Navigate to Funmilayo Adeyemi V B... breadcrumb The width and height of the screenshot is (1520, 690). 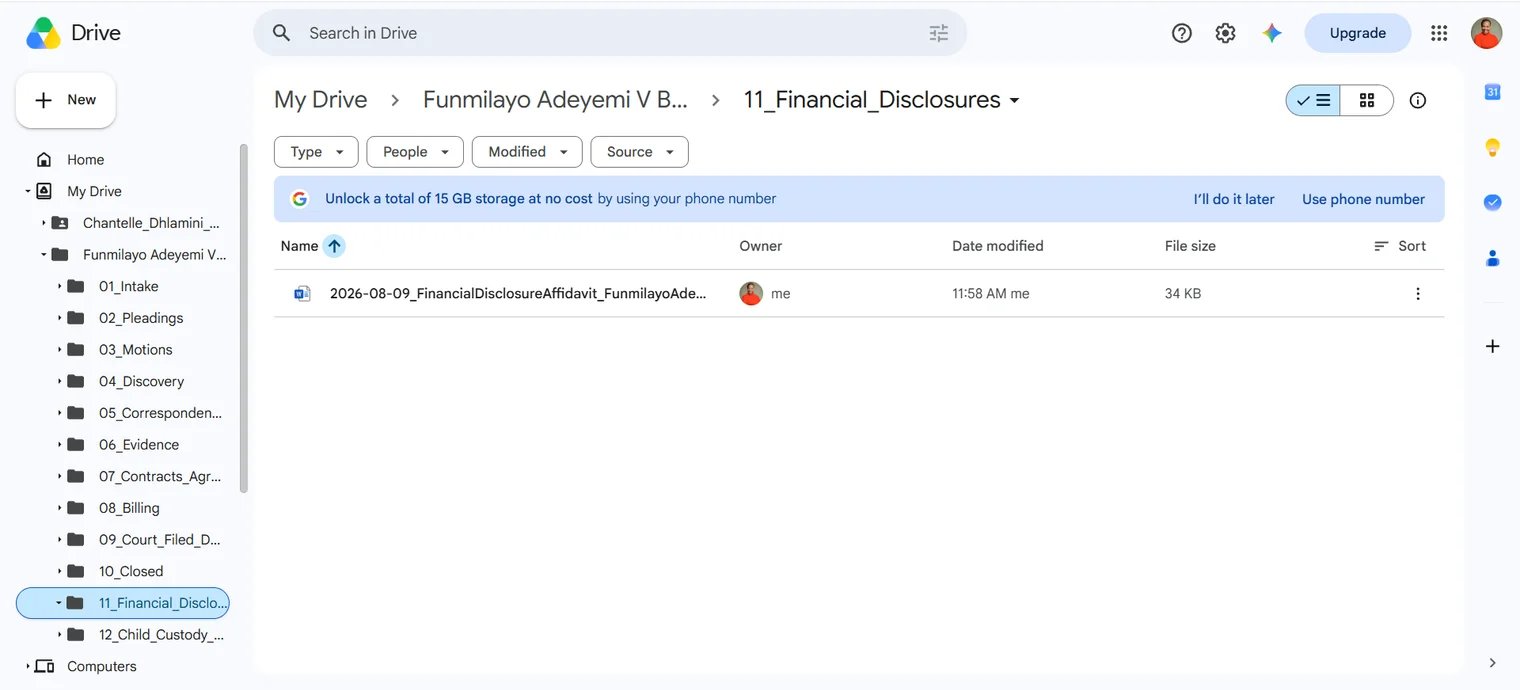[555, 100]
